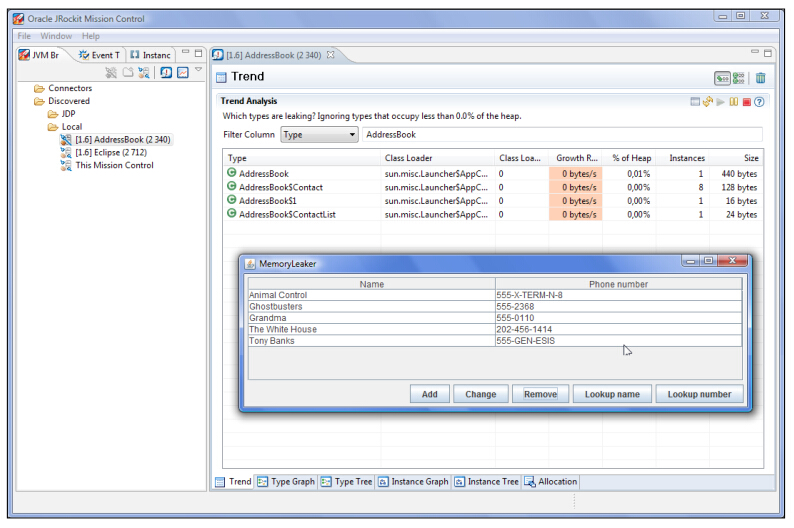Select [1.6] Eclipse (2 712) in JVM tree
Viewport: 794px width, 528px height.
coord(104,152)
